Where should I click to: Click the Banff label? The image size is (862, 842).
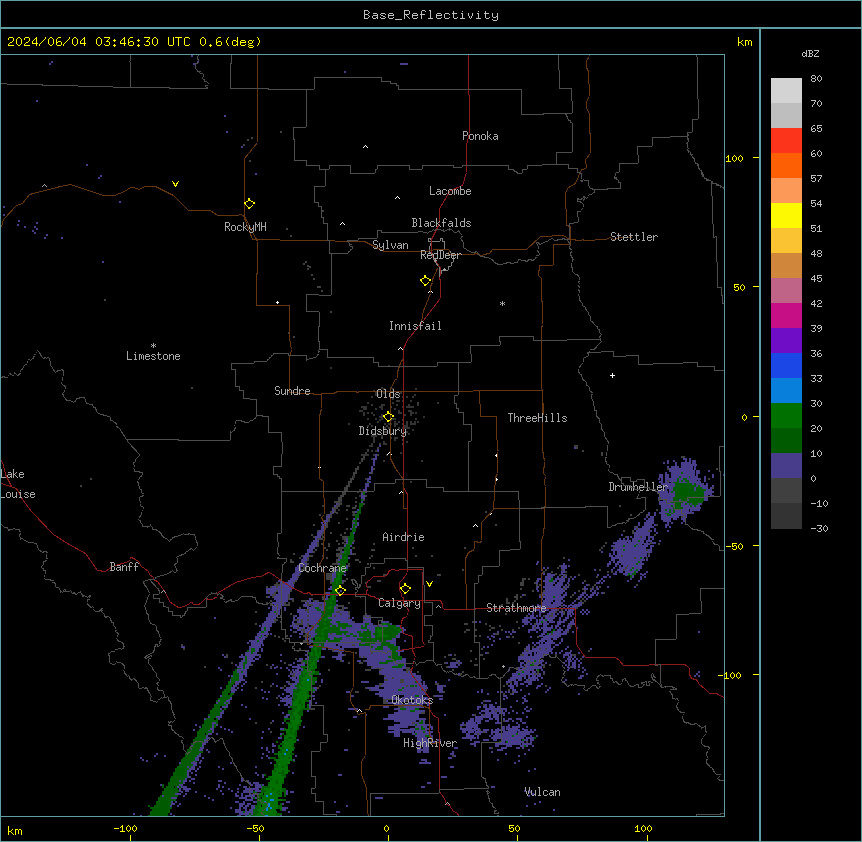pos(124,567)
